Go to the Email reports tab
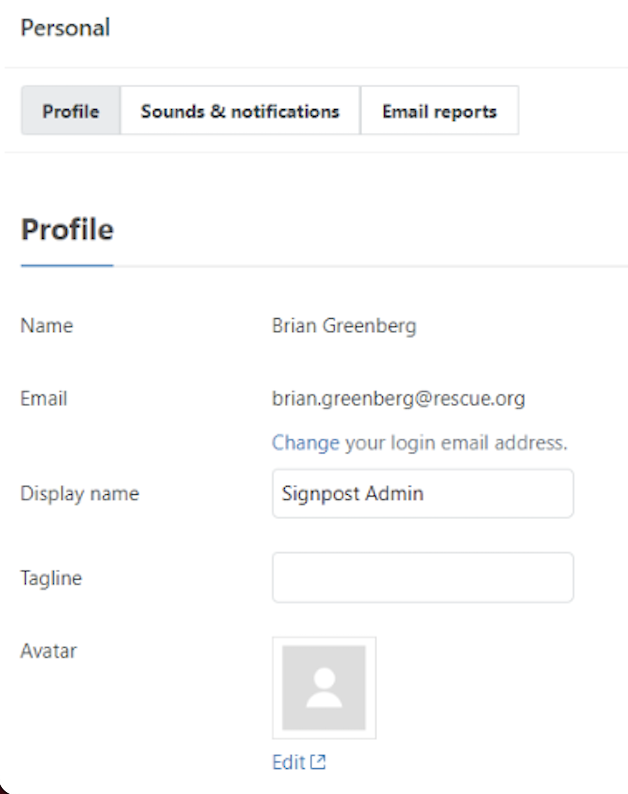 439,111
